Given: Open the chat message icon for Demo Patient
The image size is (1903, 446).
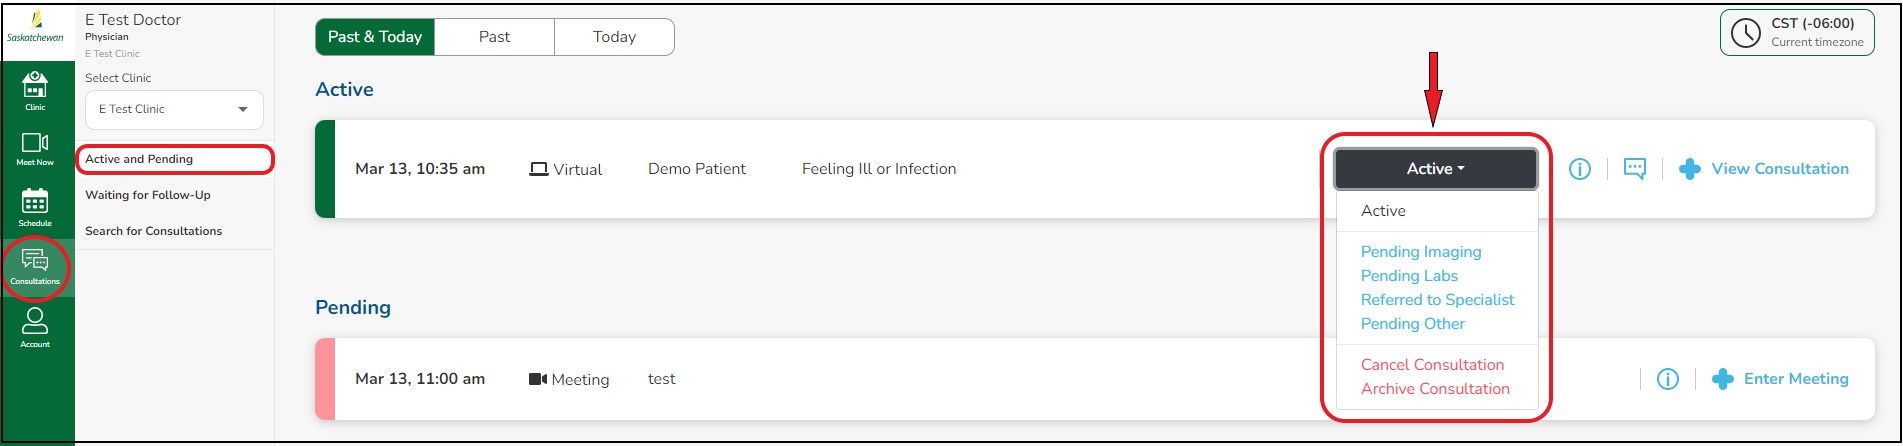Looking at the screenshot, I should click(1635, 169).
